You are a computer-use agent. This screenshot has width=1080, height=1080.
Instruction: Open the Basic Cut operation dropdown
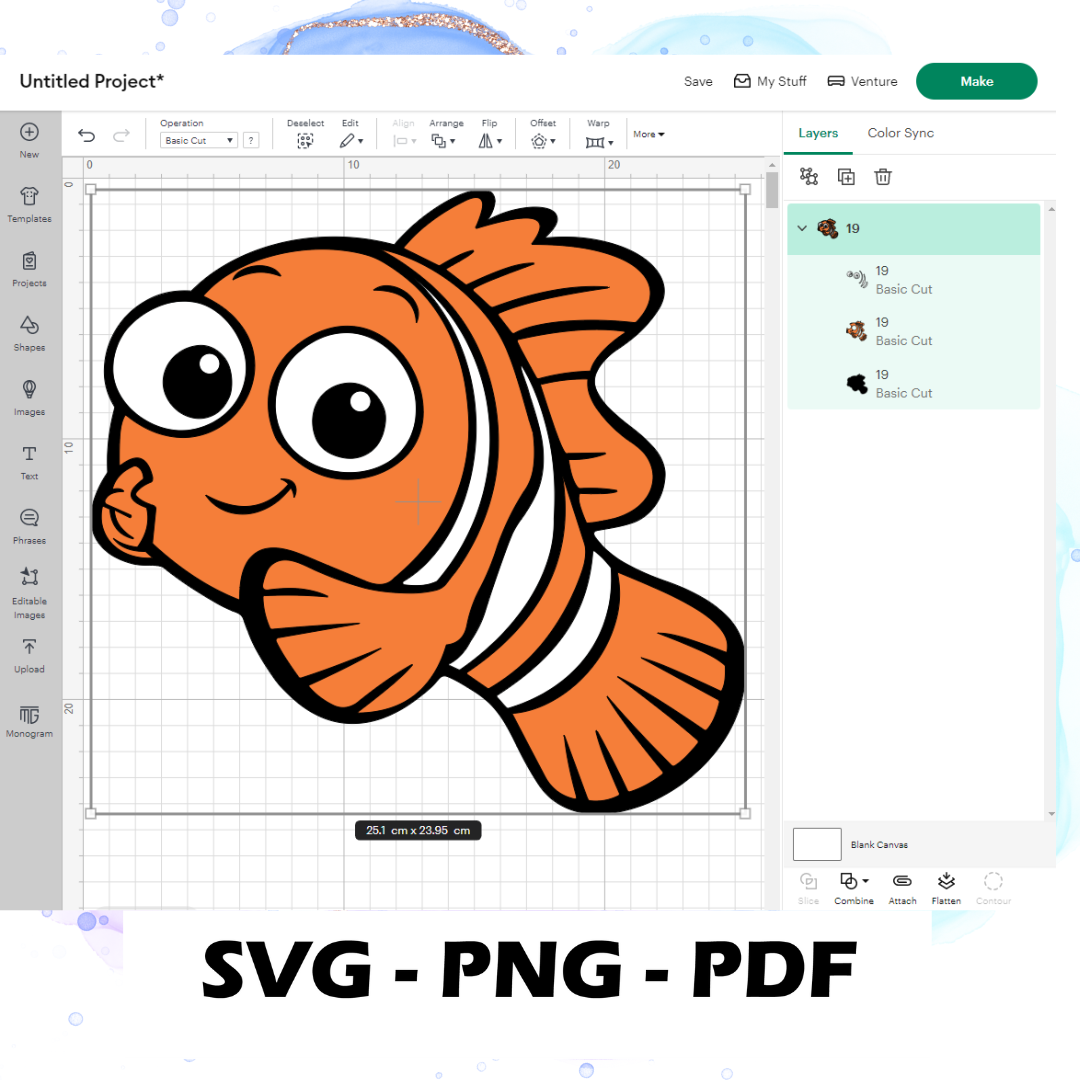(199, 141)
